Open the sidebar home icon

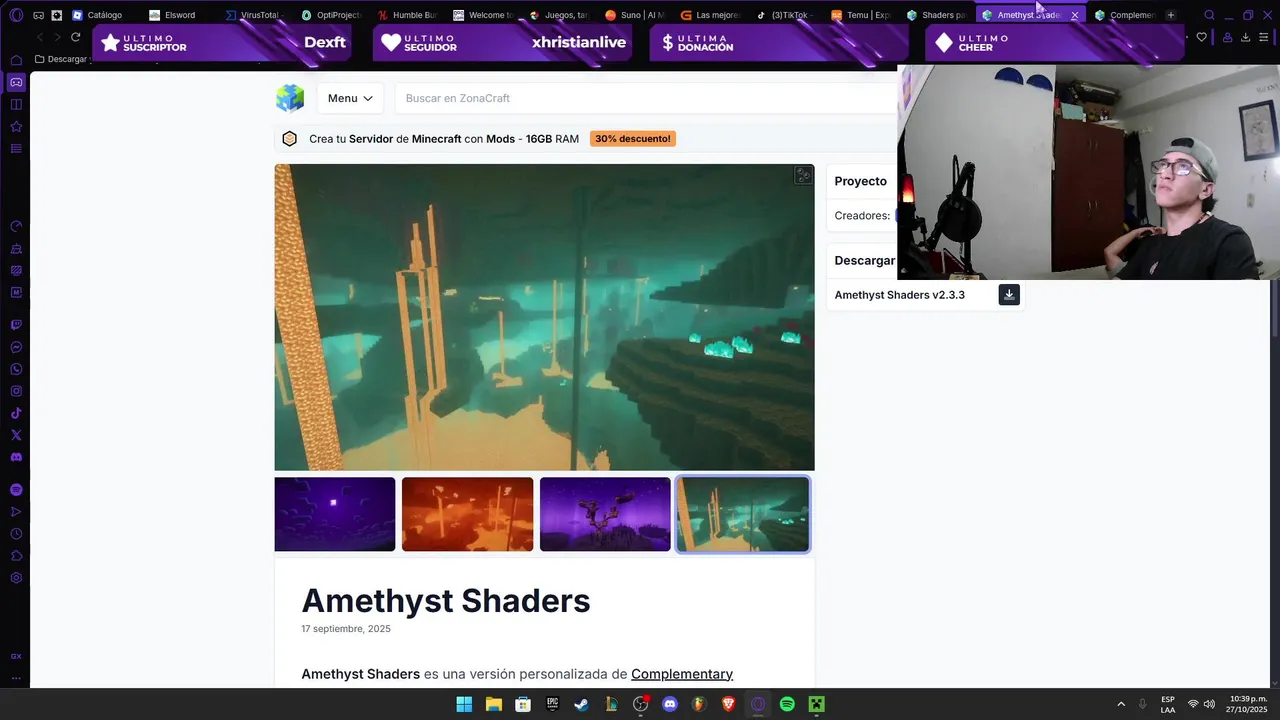[x=16, y=60]
